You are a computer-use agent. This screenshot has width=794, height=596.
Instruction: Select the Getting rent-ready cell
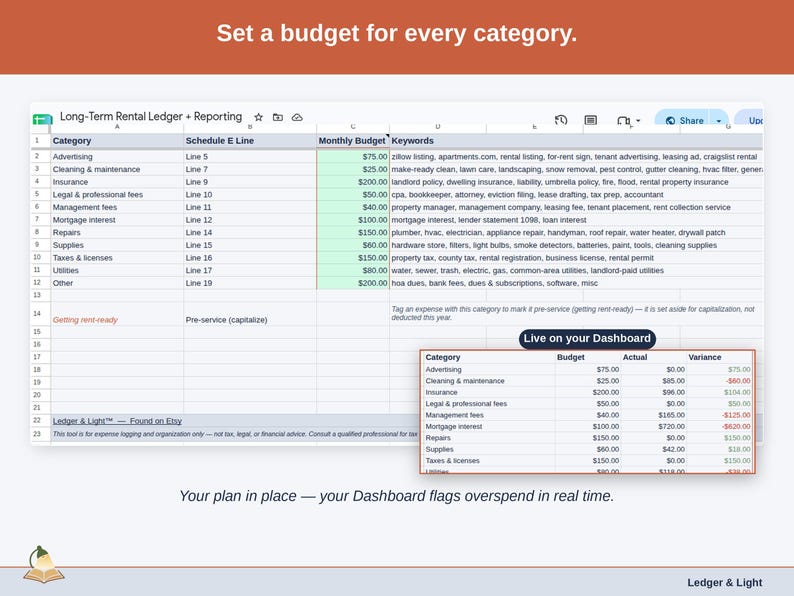[117, 313]
